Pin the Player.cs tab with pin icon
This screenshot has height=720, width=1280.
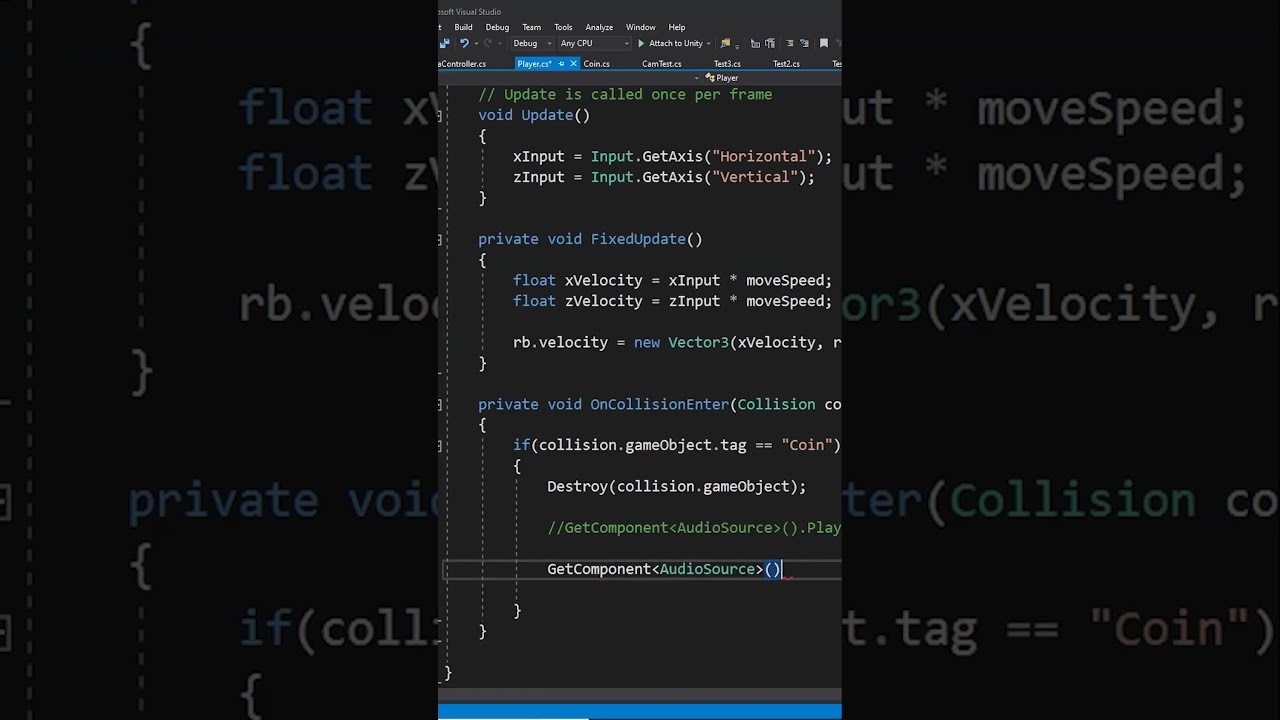pos(561,64)
